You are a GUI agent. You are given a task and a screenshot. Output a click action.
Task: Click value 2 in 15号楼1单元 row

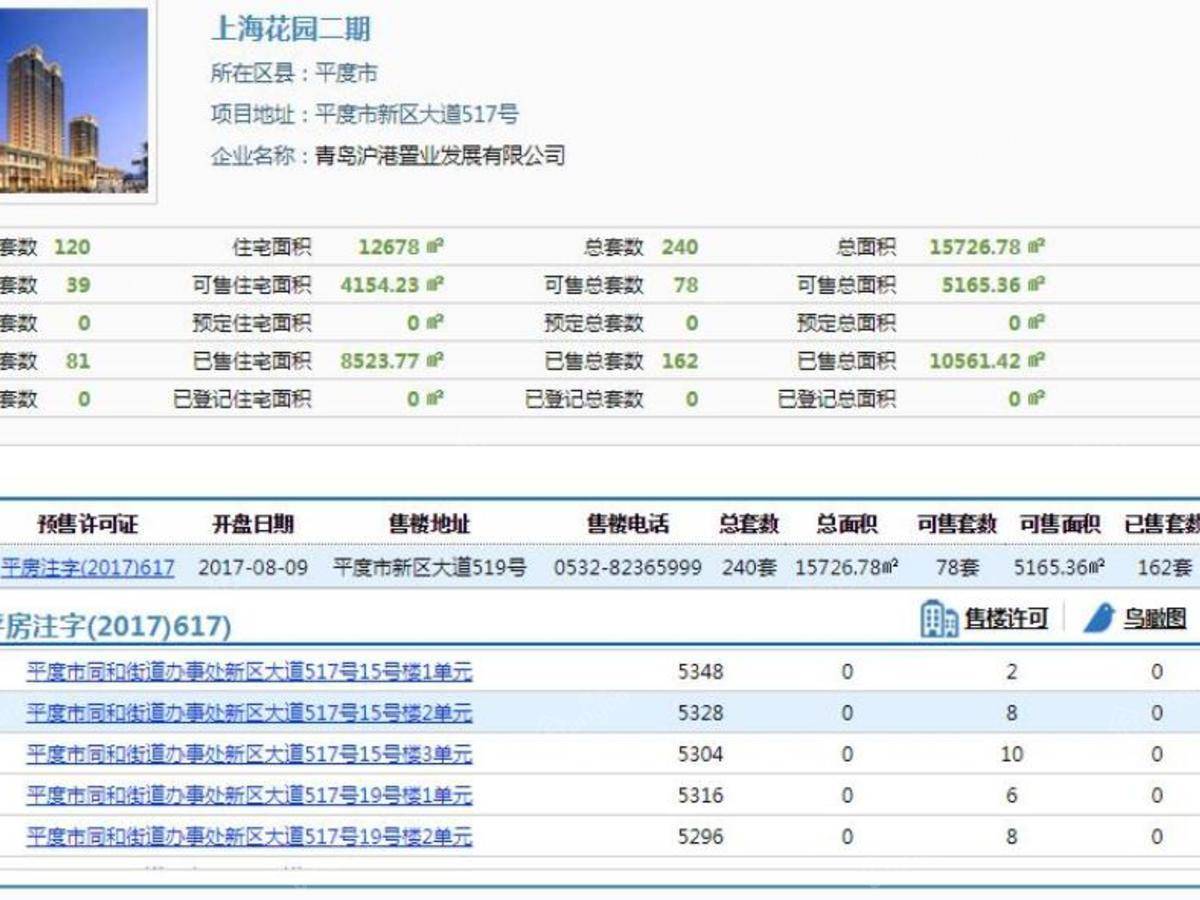point(1012,672)
